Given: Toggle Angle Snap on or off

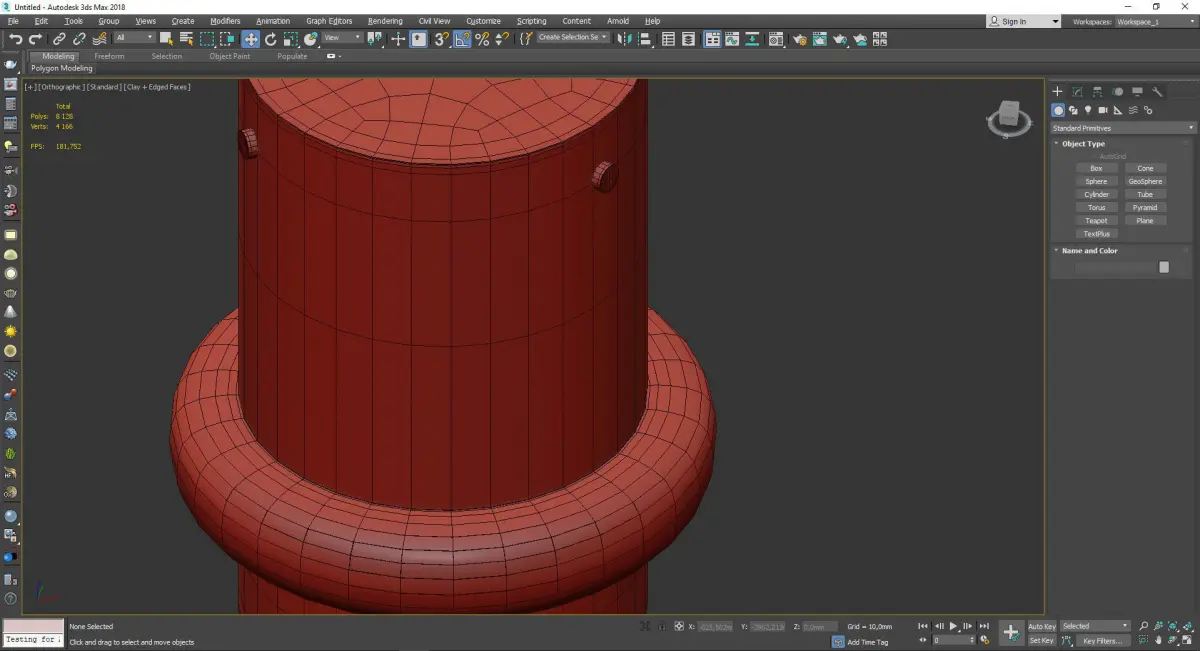Looking at the screenshot, I should [462, 39].
